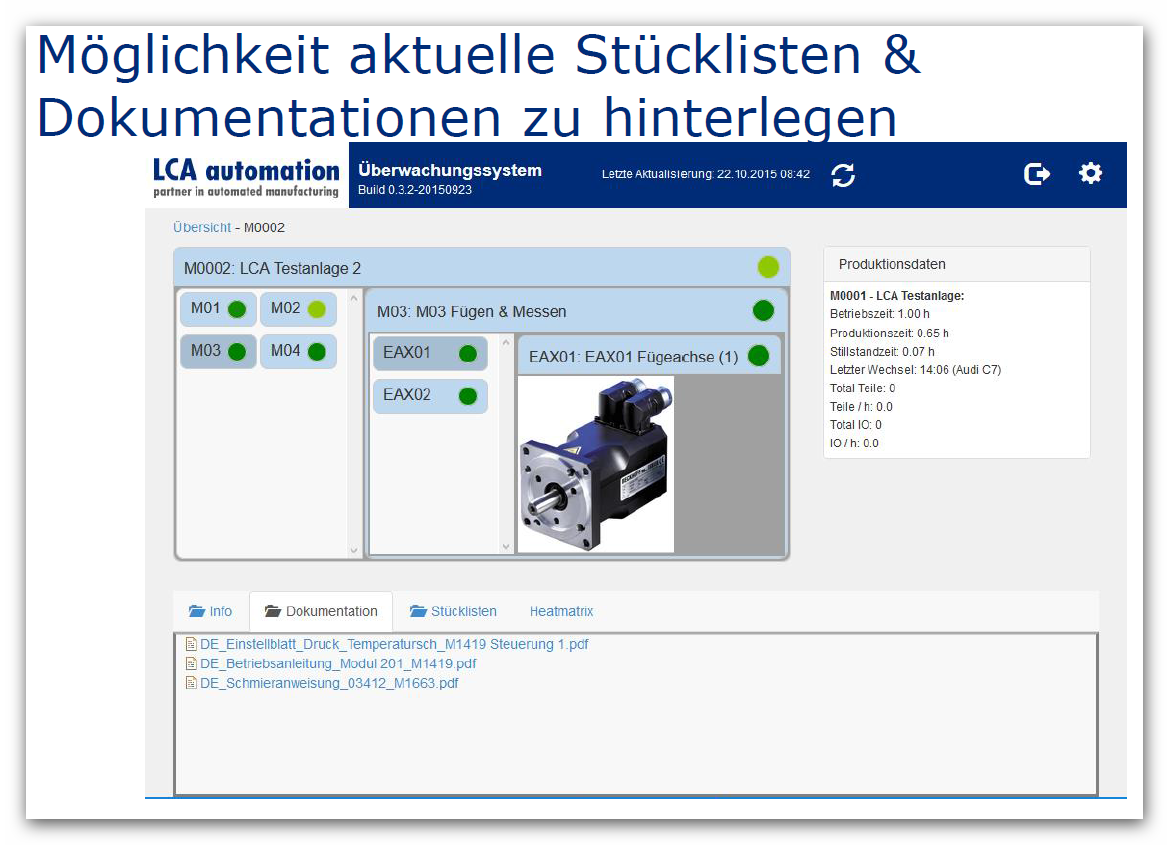Click the Produktionszeit: 0.65 h line
This screenshot has width=1169, height=845.
pos(889,333)
